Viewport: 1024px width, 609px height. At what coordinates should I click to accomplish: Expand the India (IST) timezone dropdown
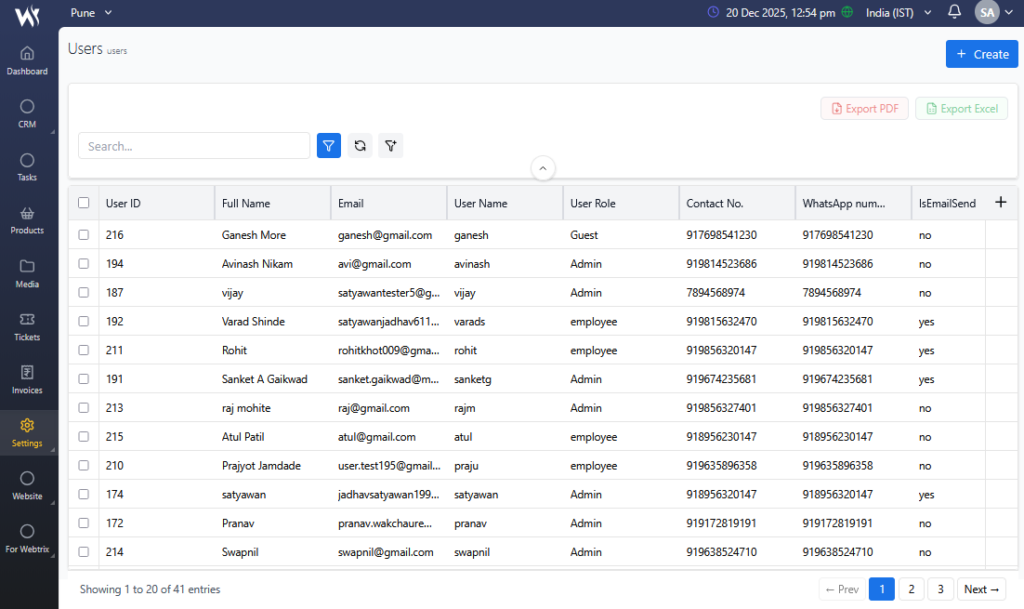coord(898,12)
